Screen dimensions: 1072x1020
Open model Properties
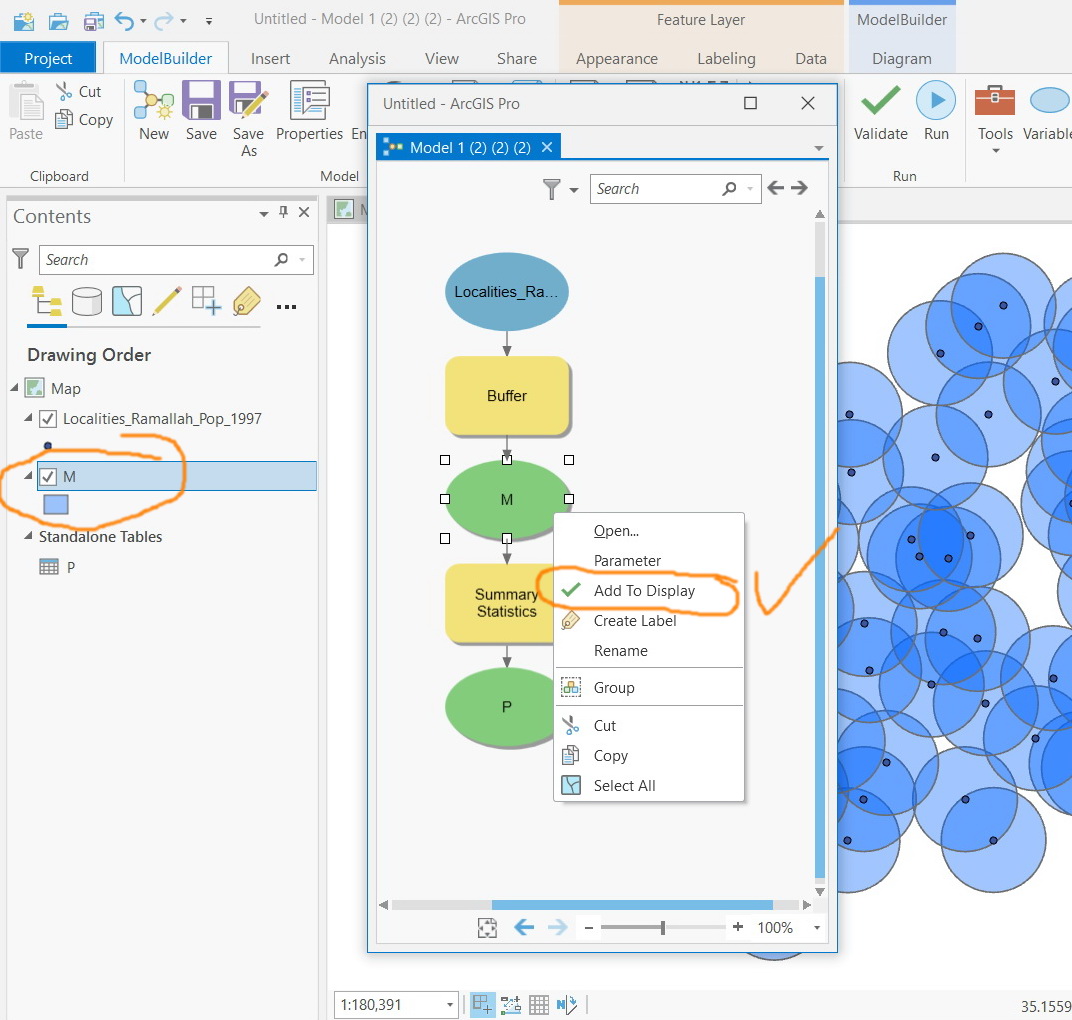309,111
